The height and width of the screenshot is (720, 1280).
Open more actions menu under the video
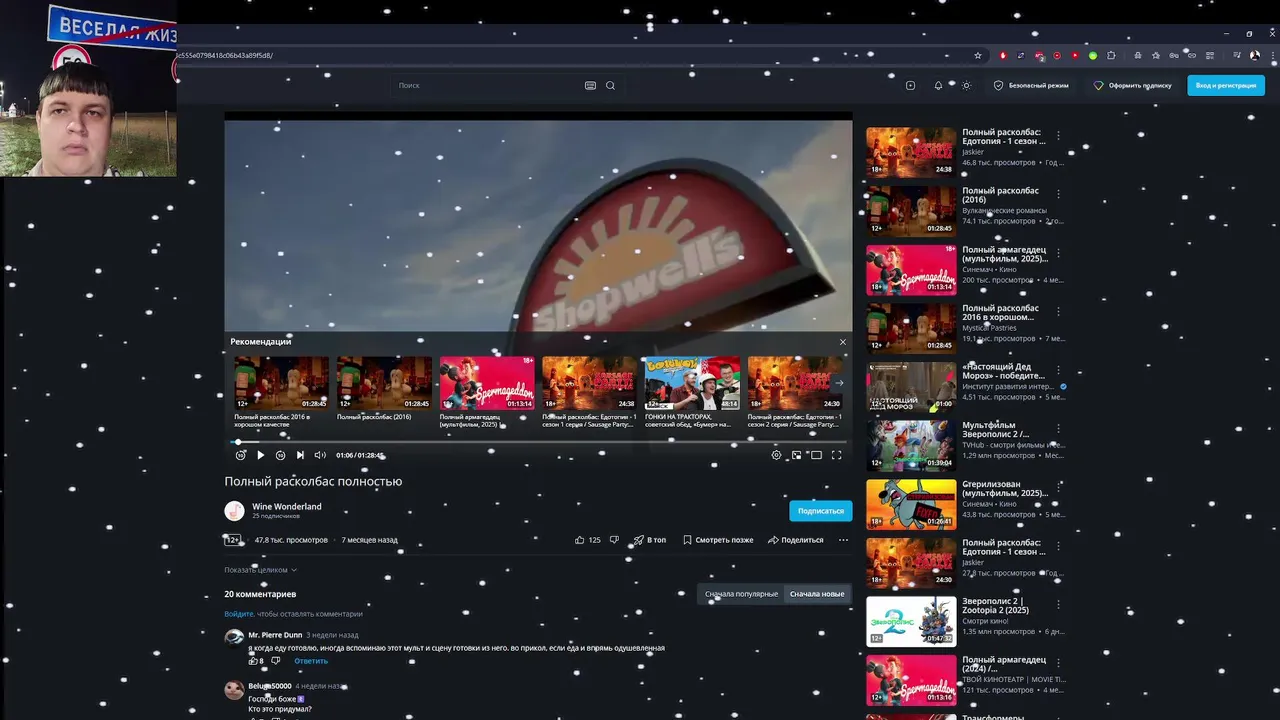tap(843, 540)
